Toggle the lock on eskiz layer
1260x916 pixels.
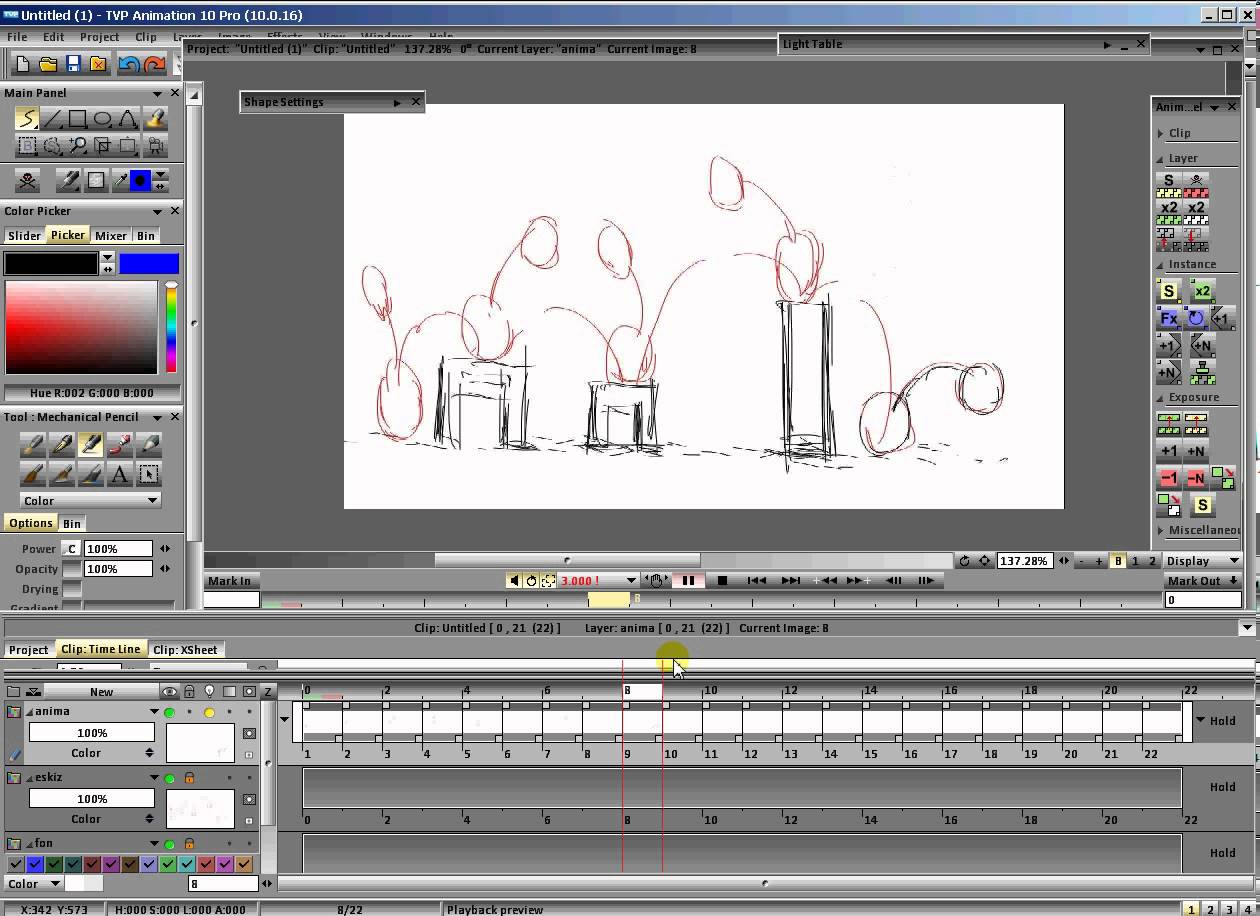(x=189, y=778)
